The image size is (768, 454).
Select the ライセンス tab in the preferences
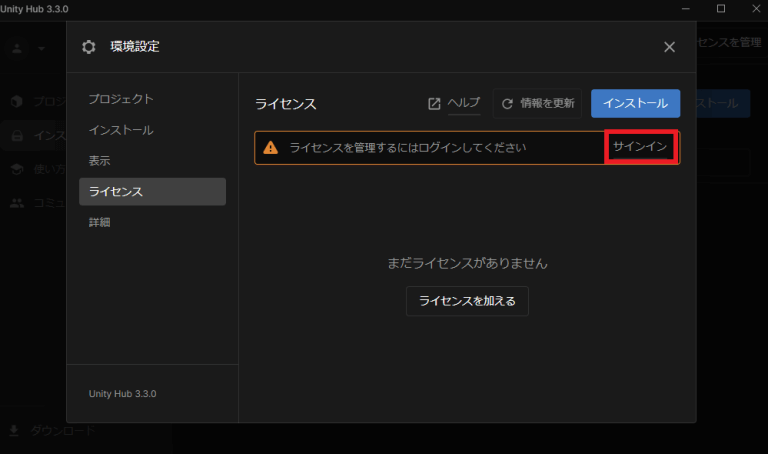point(152,191)
